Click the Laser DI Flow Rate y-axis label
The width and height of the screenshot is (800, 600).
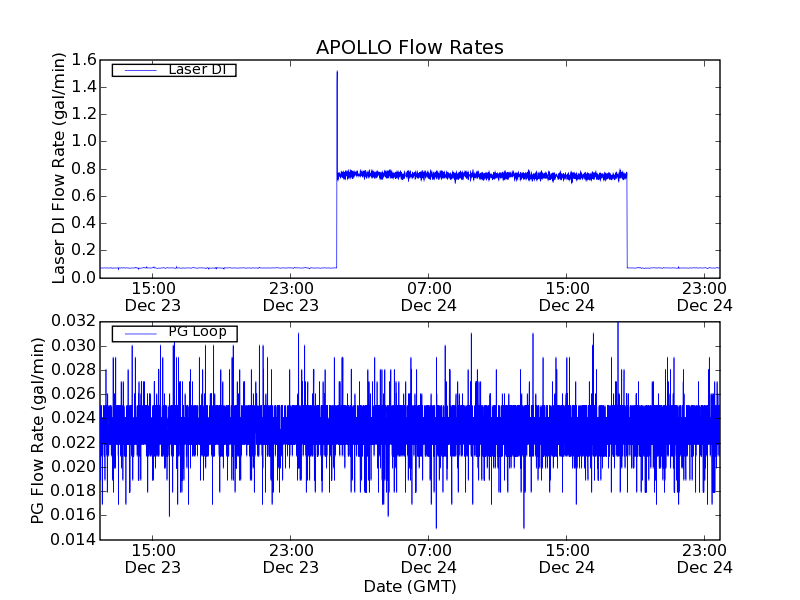click(x=59, y=168)
